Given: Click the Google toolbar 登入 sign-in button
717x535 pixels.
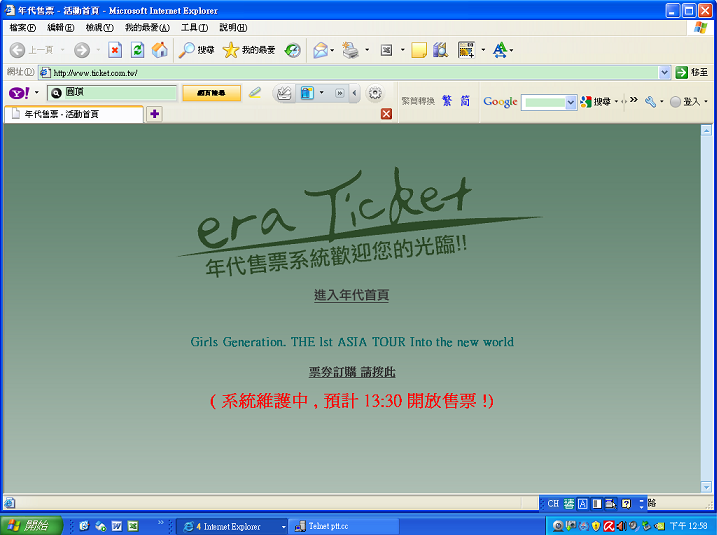Looking at the screenshot, I should click(685, 102).
